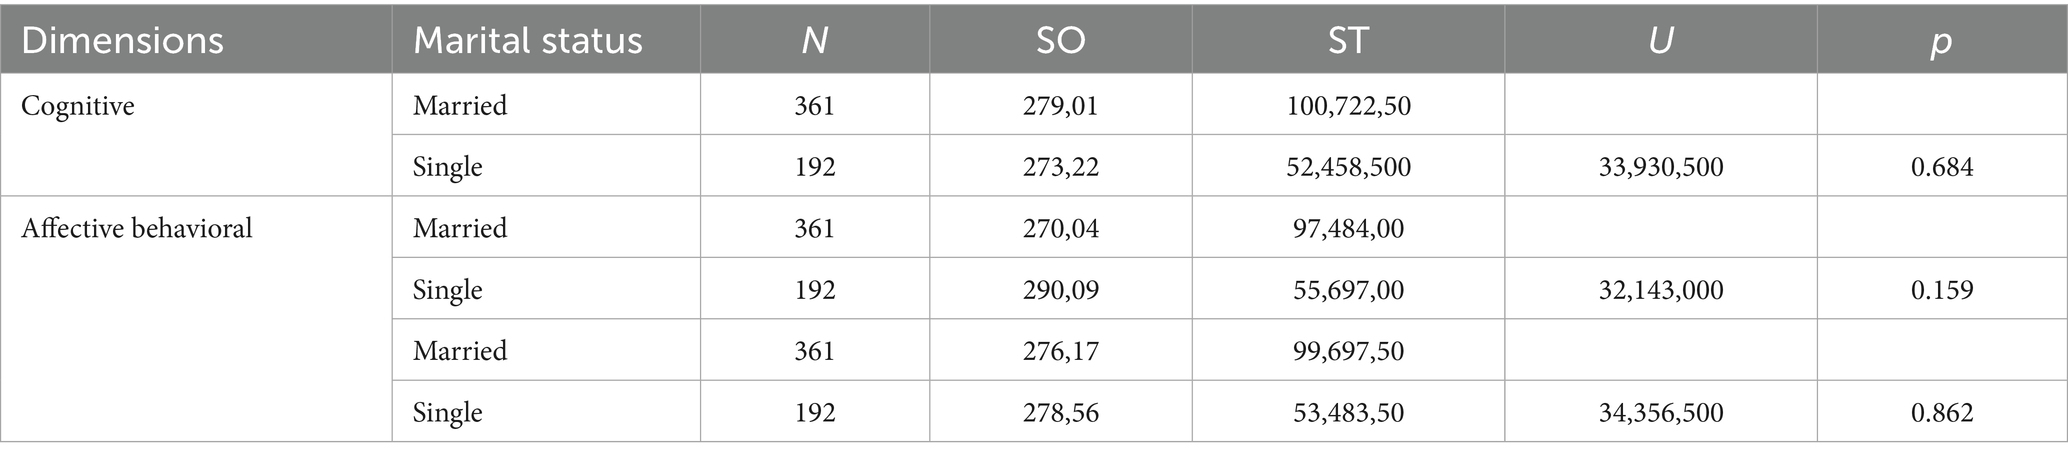Select the U column header
The height and width of the screenshot is (460, 2068).
coord(1660,40)
